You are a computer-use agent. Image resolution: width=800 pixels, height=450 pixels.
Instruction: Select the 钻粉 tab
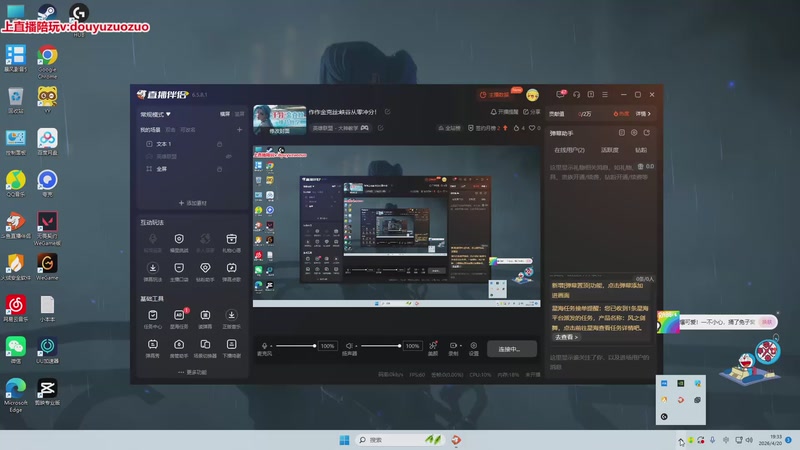click(641, 150)
